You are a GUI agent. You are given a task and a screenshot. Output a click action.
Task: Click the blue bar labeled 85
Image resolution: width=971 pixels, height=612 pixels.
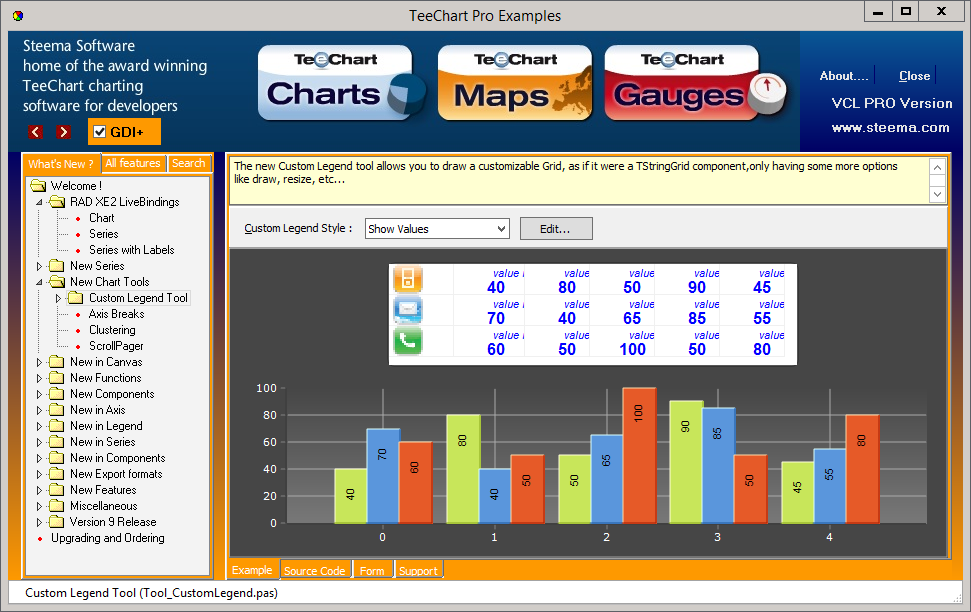coord(718,465)
